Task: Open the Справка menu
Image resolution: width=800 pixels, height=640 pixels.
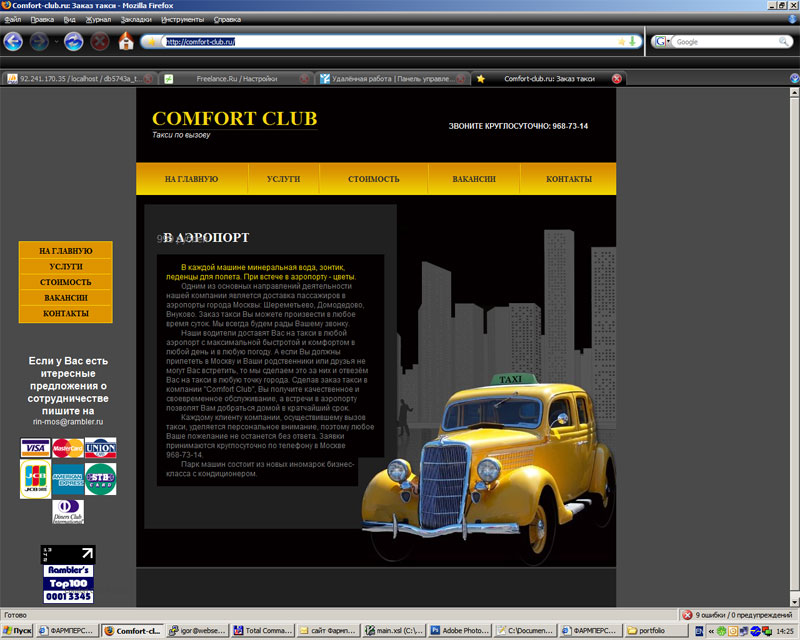Action: pyautogui.click(x=227, y=19)
